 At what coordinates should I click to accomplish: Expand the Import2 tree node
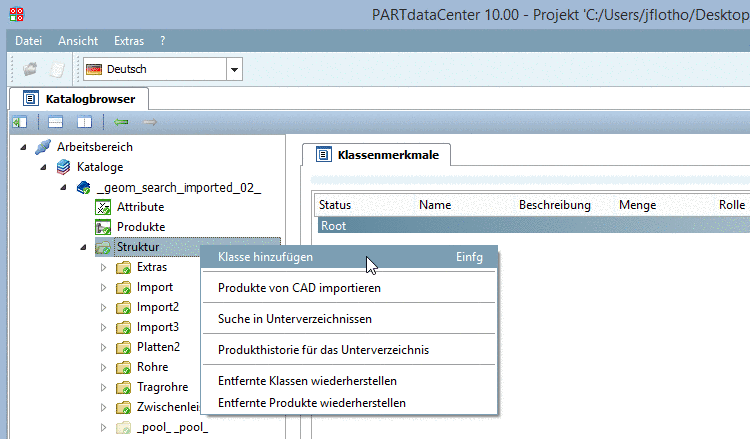click(102, 307)
